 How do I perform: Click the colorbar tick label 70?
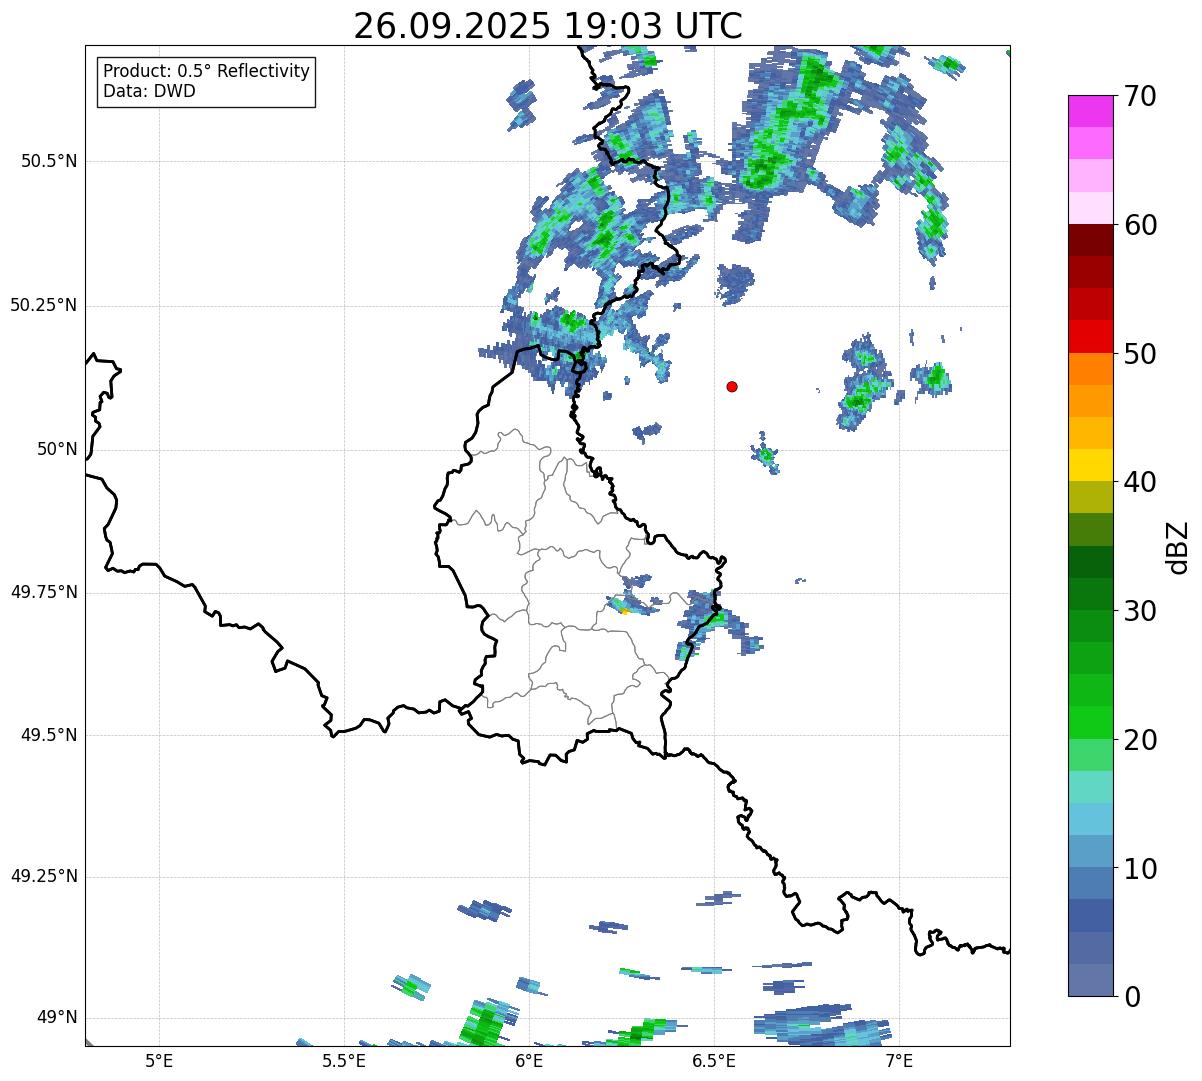tap(1140, 96)
